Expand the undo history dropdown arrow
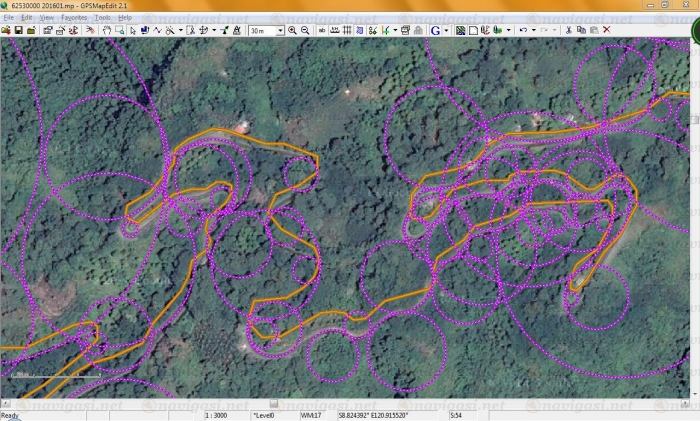The width and height of the screenshot is (700, 421). (x=533, y=31)
